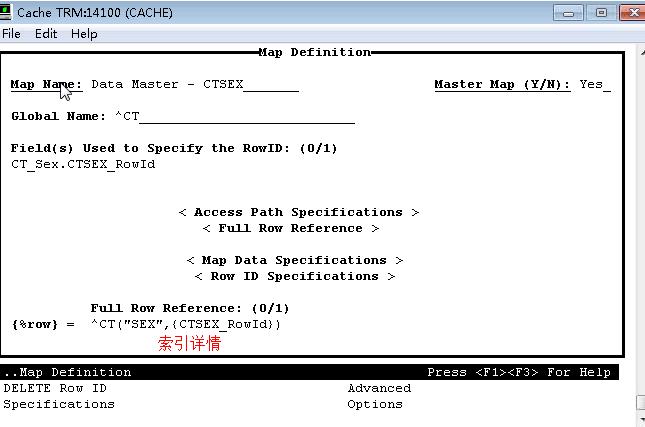The image size is (645, 427).
Task: Select the Full Row Reference option
Action: [x=290, y=228]
